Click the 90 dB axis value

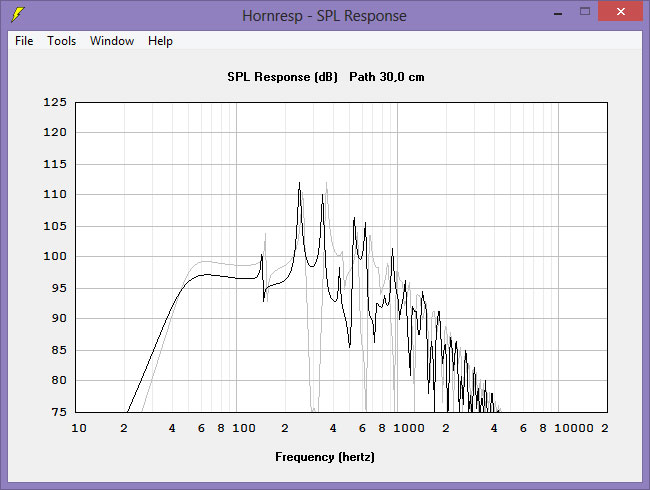(x=59, y=318)
